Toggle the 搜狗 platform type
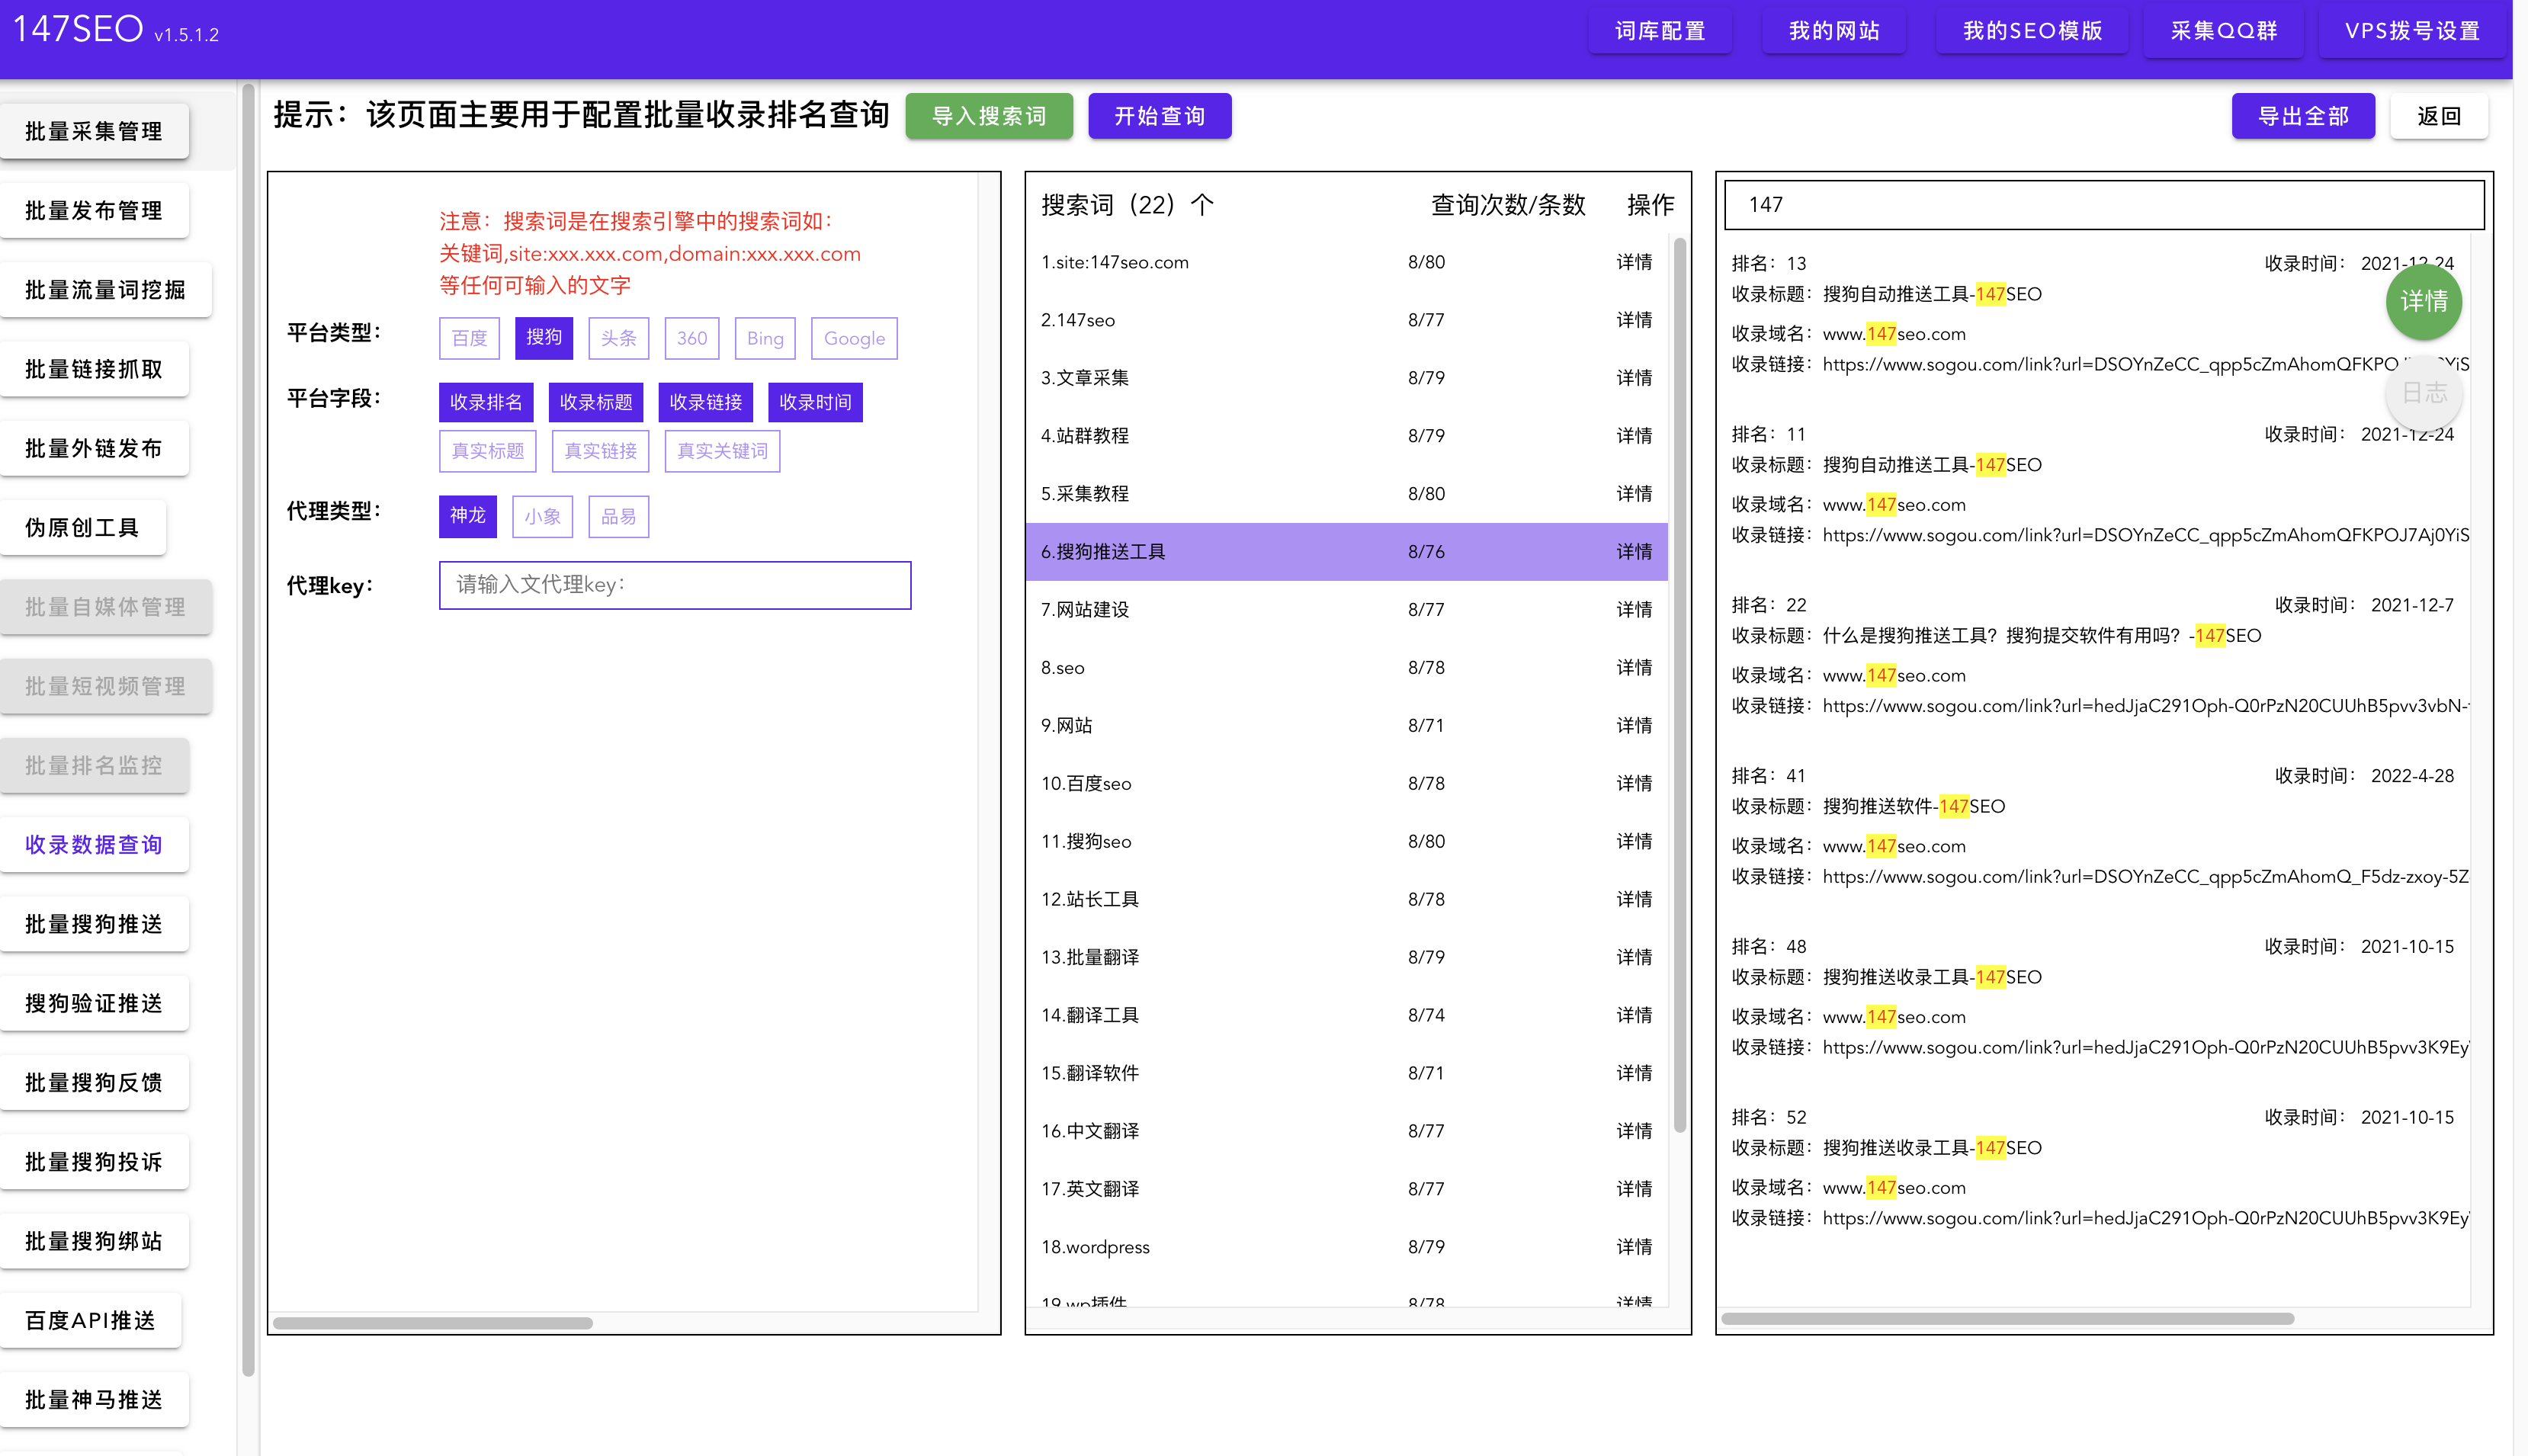The image size is (2528, 1456). coord(544,337)
